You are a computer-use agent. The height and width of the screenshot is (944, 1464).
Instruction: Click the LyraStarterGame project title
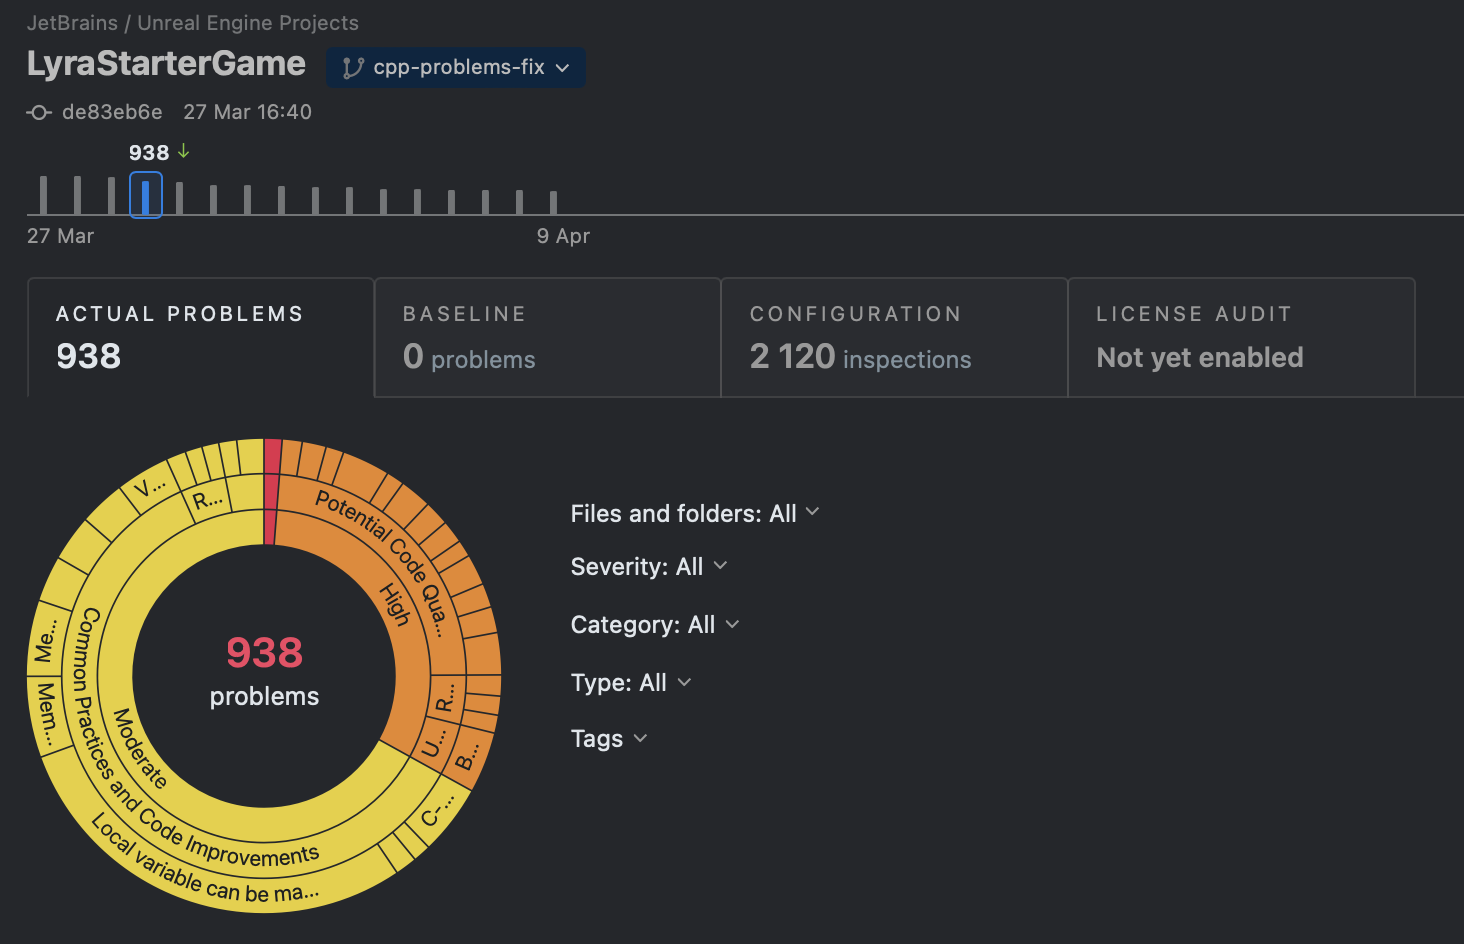pos(166,64)
